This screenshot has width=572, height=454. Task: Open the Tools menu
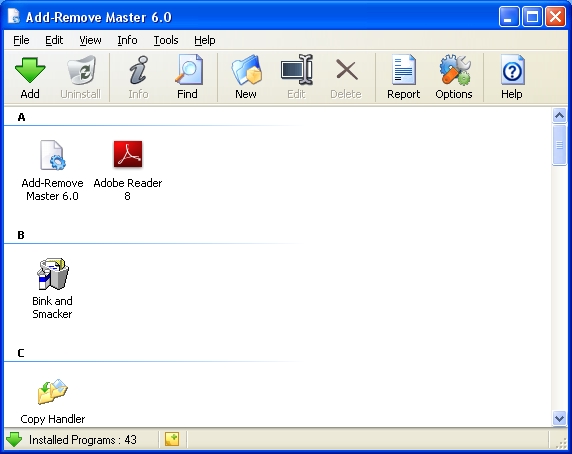point(166,40)
